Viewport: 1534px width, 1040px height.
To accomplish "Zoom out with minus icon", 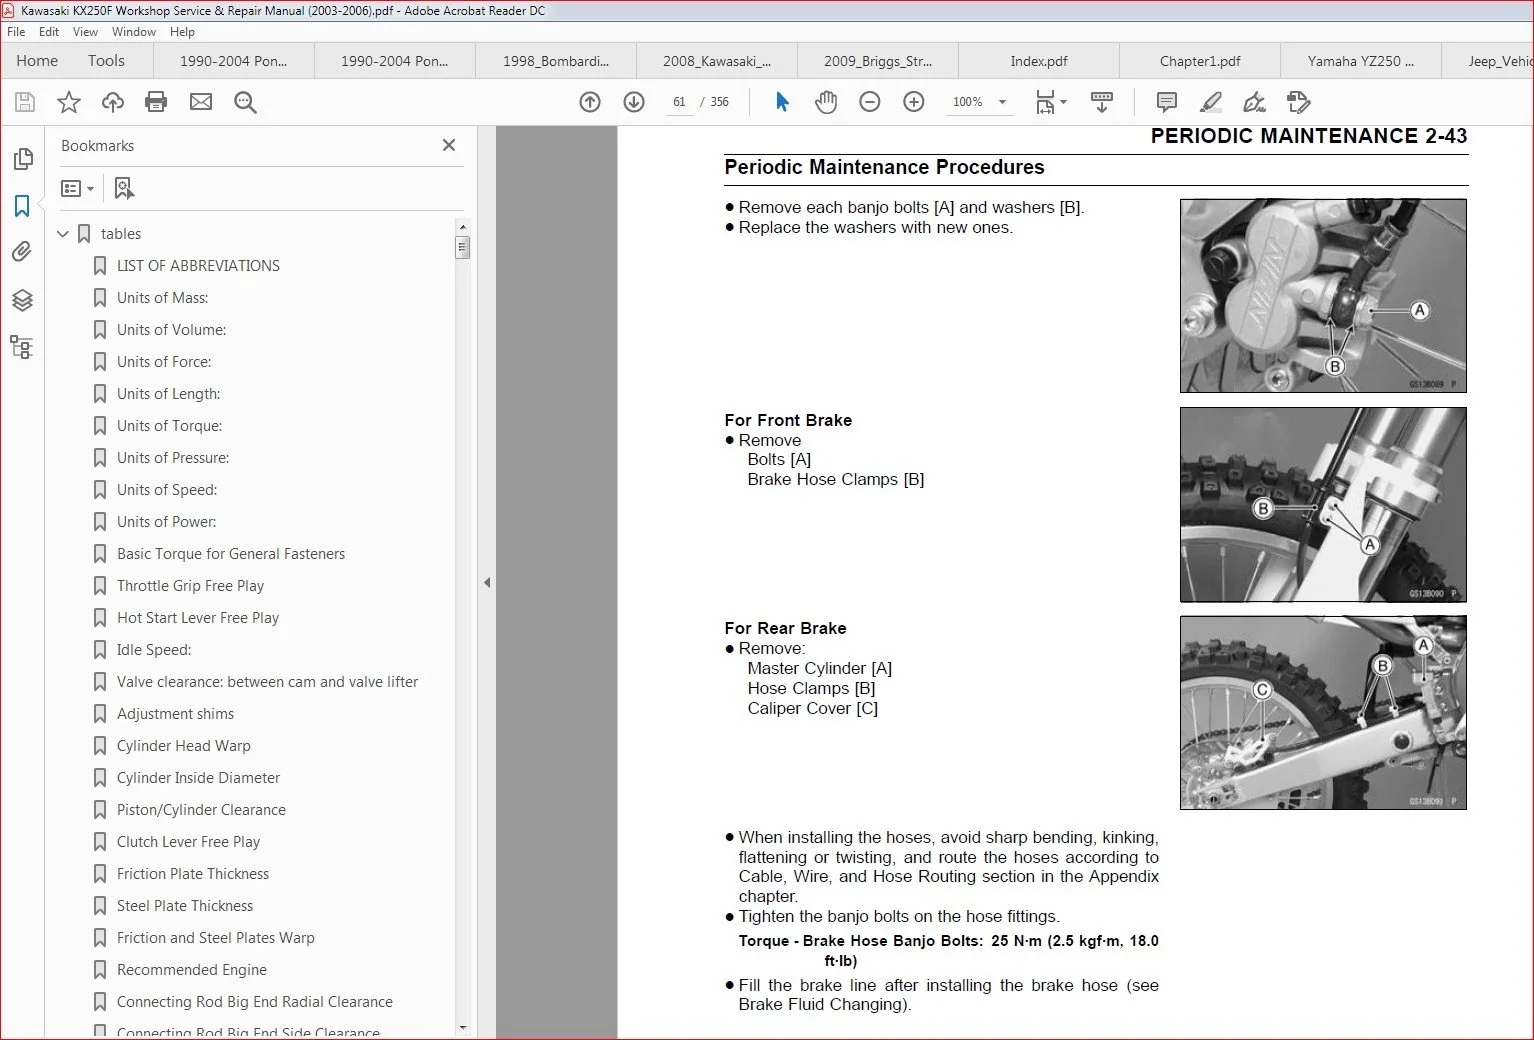I will click(870, 102).
